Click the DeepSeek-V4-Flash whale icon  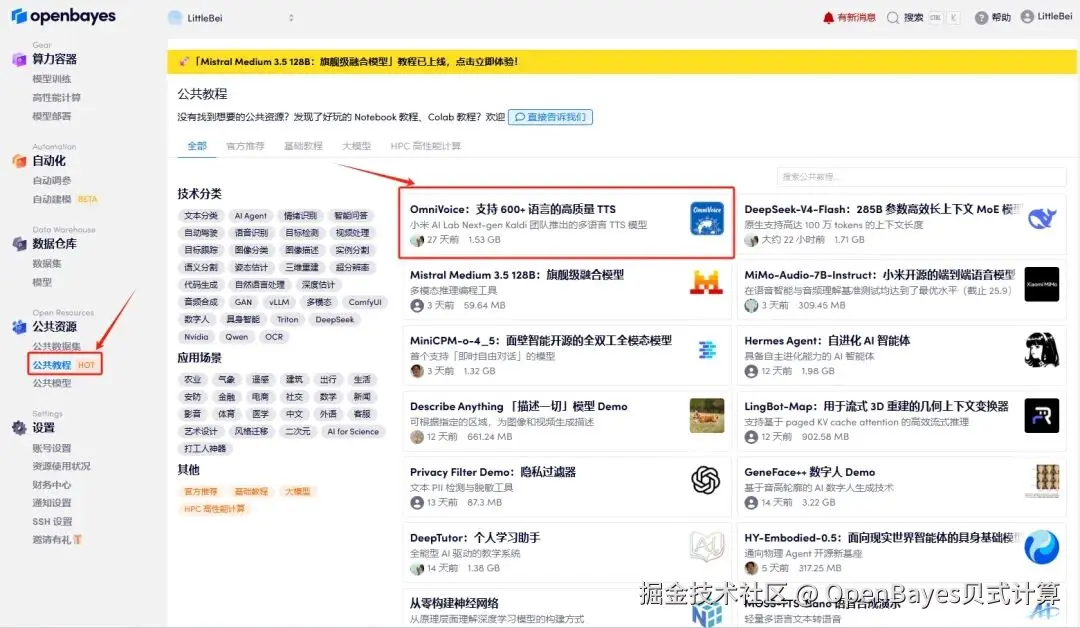coord(1041,218)
